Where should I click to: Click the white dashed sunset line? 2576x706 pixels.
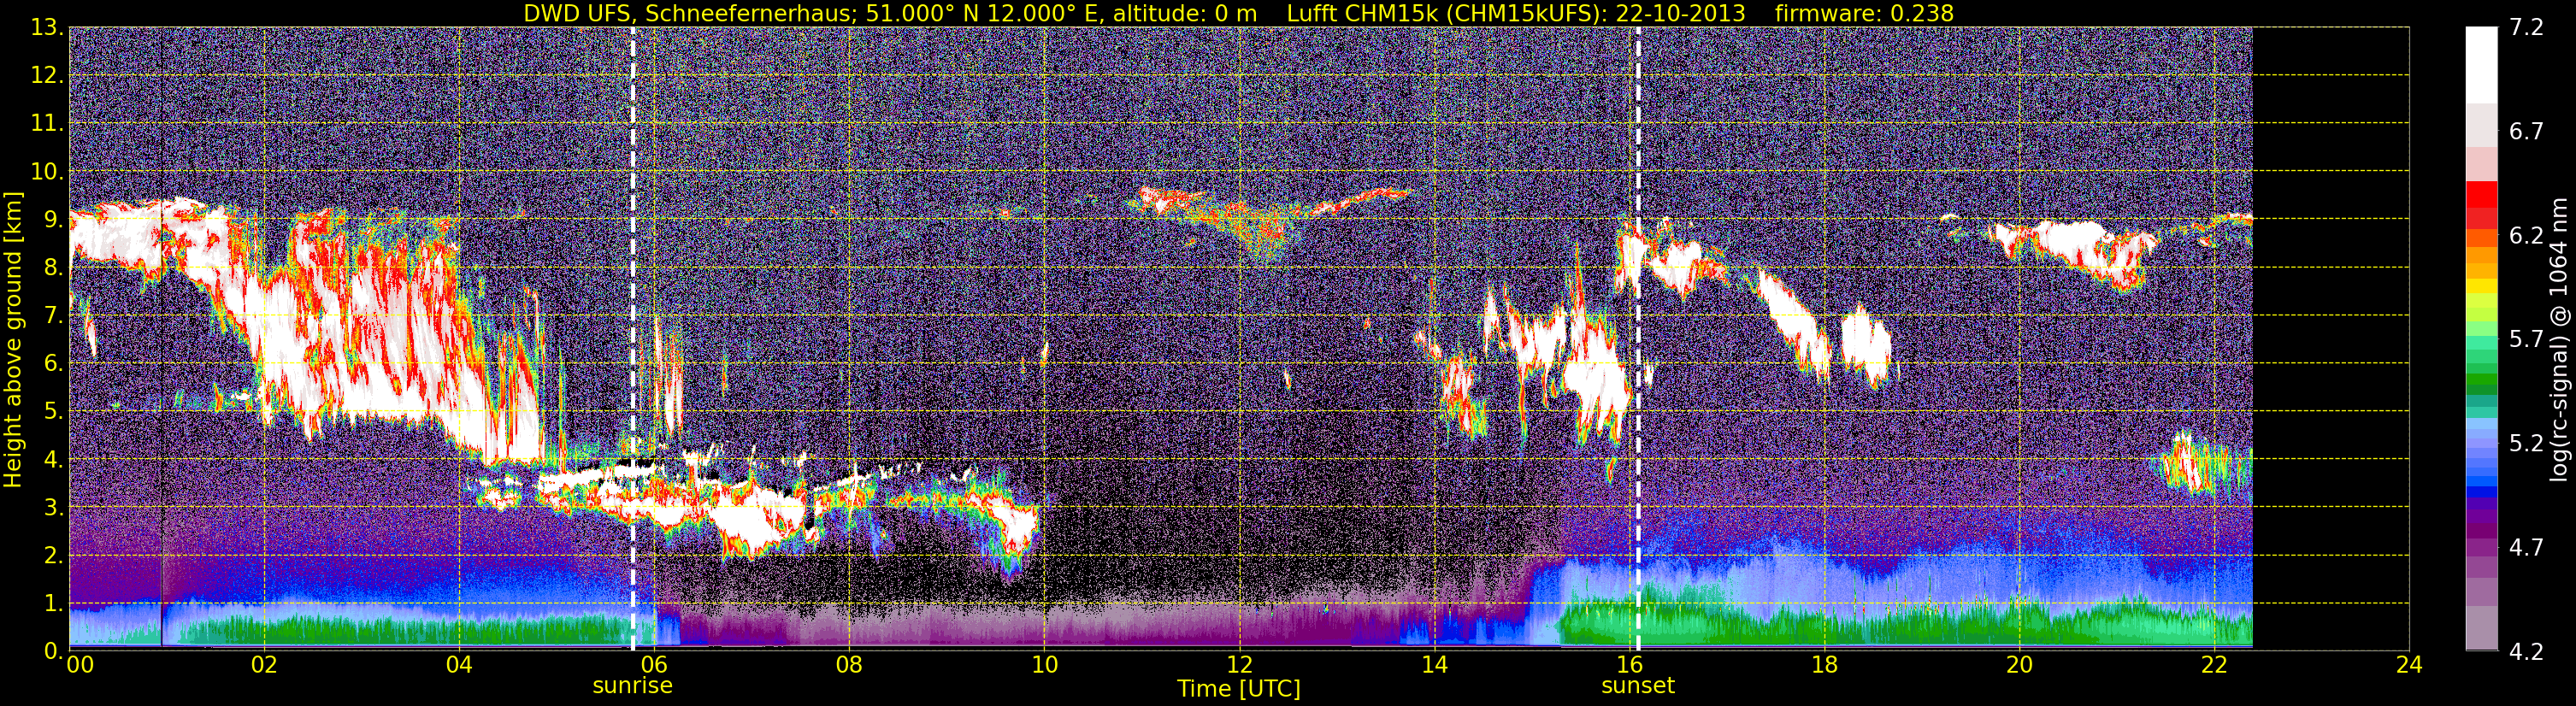point(1638,339)
